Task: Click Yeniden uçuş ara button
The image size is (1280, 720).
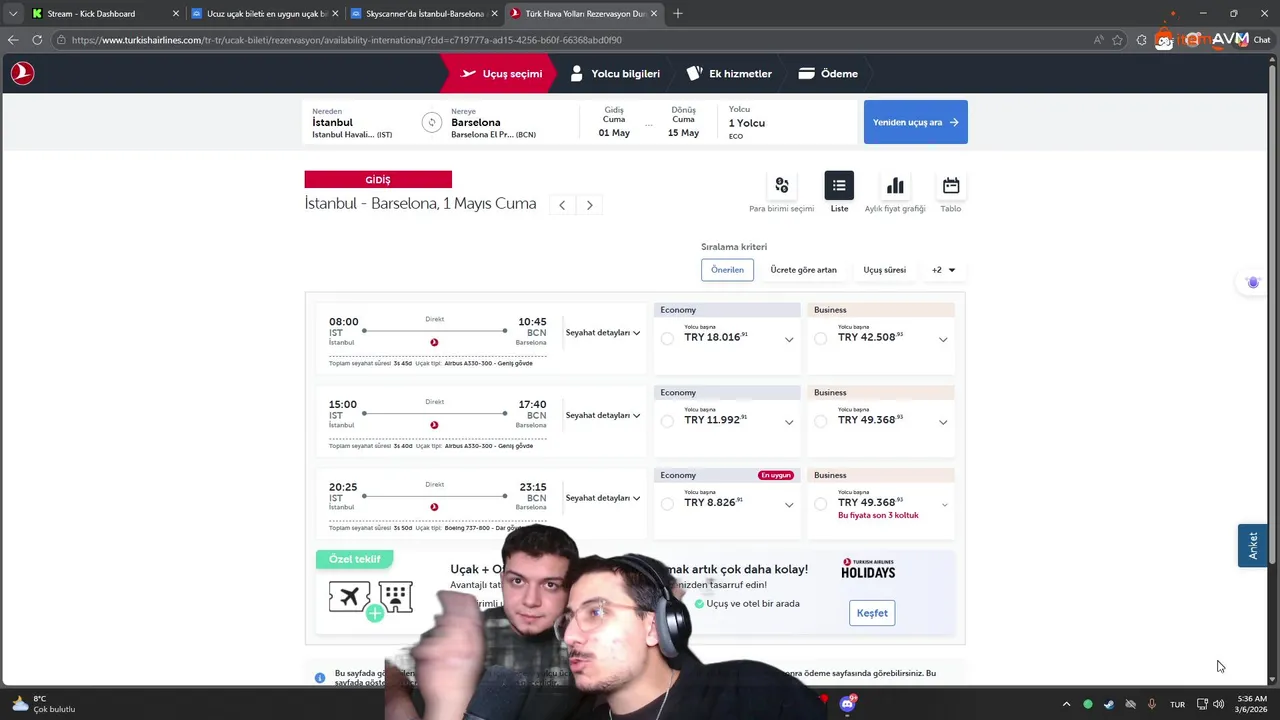Action: 915,122
